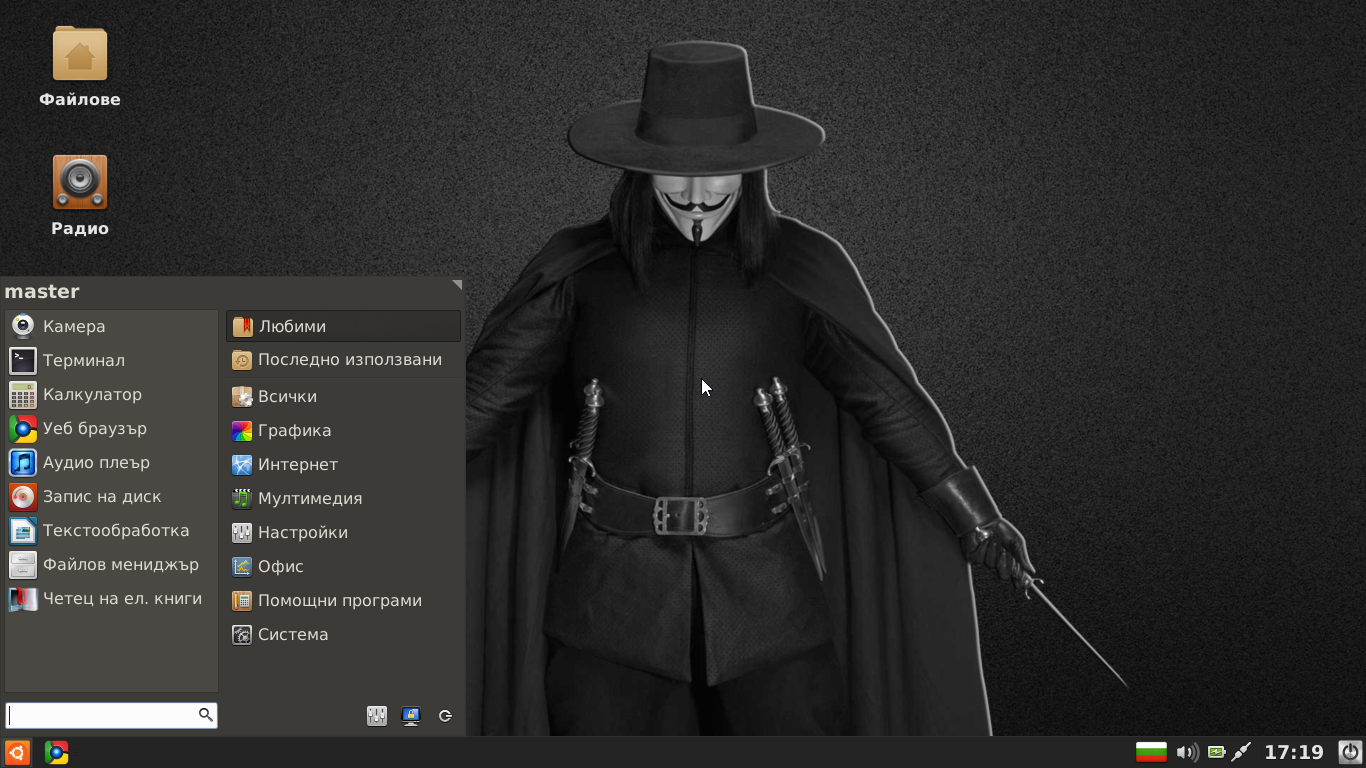Open Четец на ел. книги
The height and width of the screenshot is (768, 1366).
(x=111, y=598)
